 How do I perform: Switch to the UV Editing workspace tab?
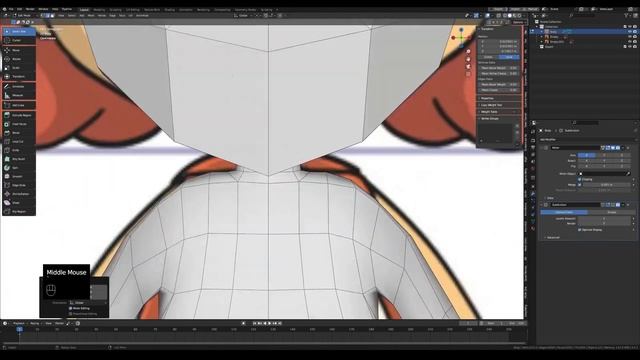[x=133, y=9]
